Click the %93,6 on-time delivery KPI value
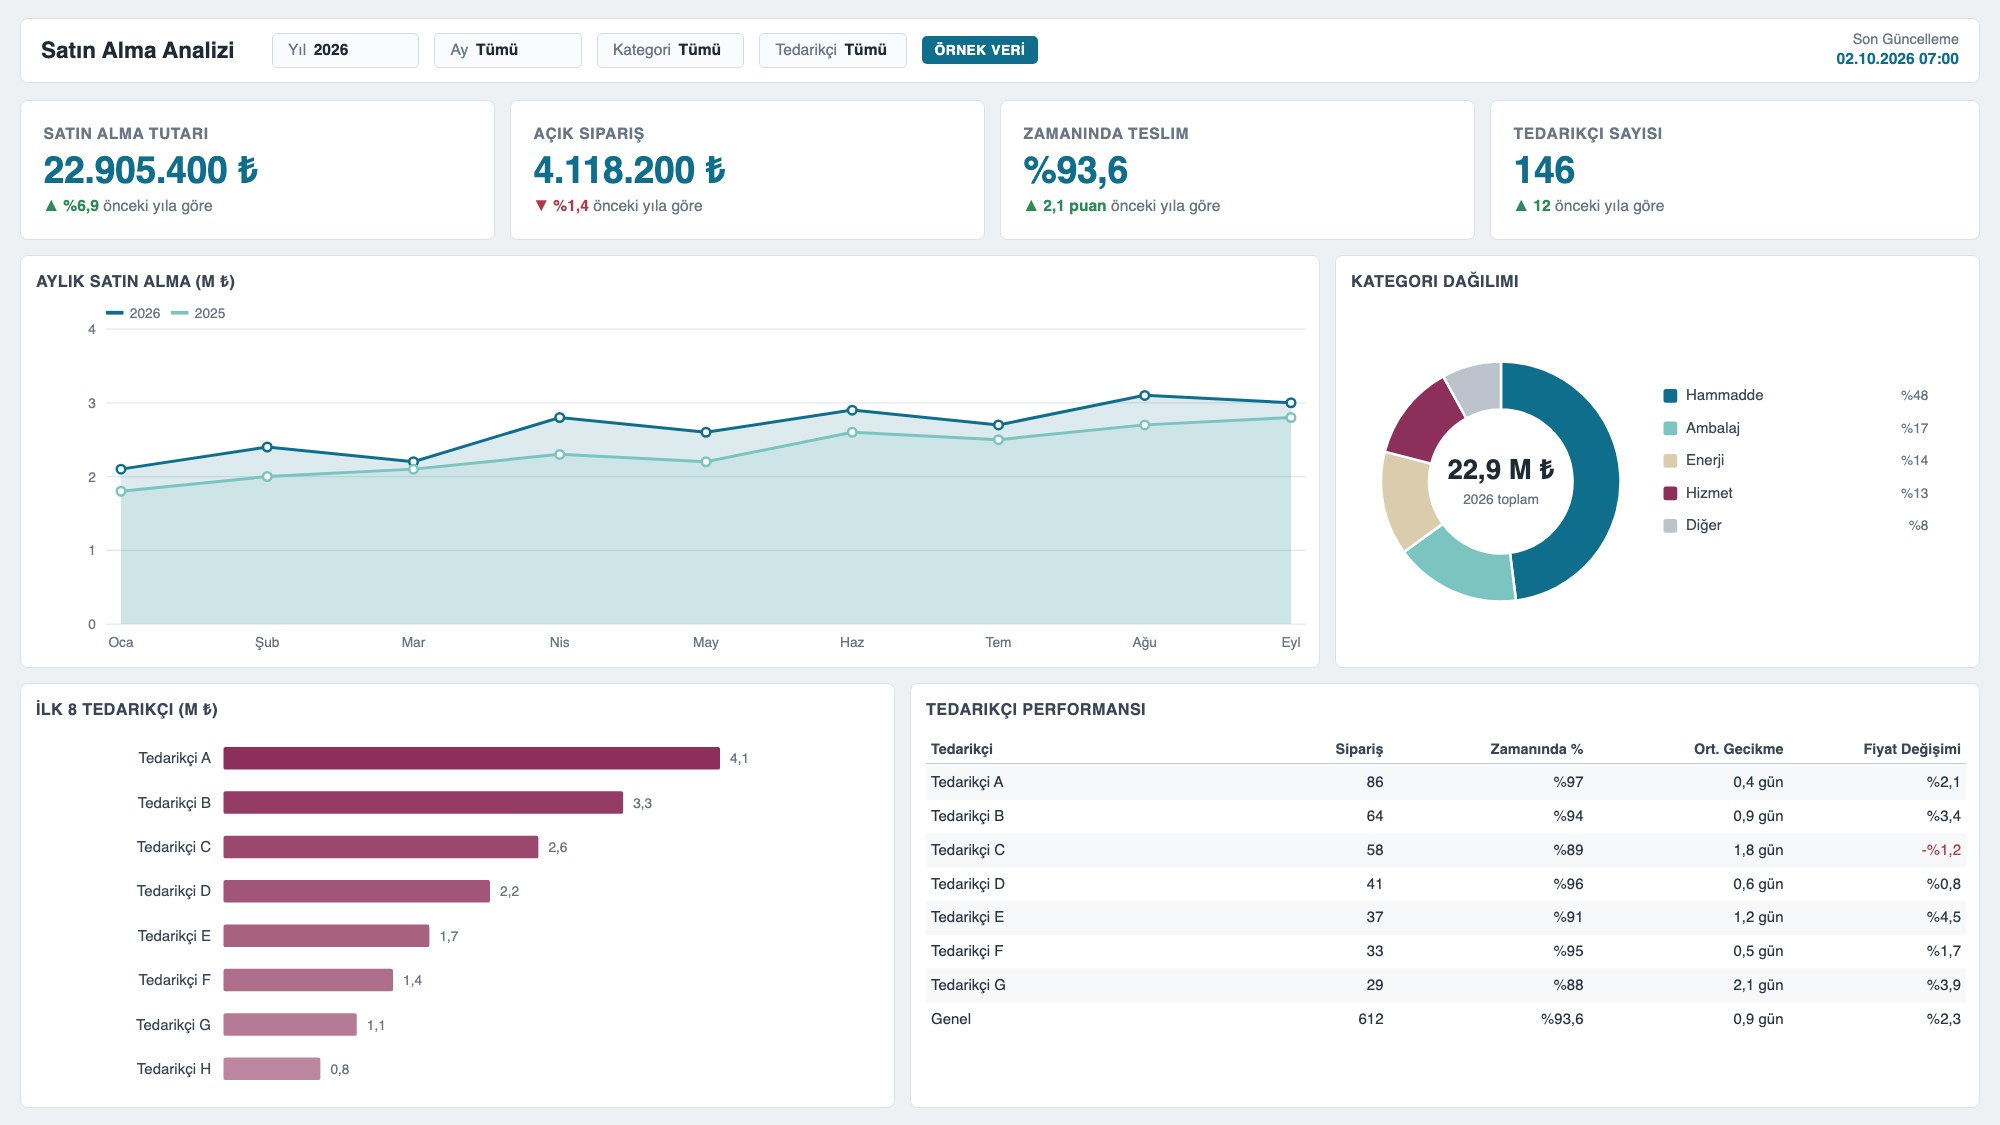This screenshot has width=2000, height=1125. pos(1076,171)
